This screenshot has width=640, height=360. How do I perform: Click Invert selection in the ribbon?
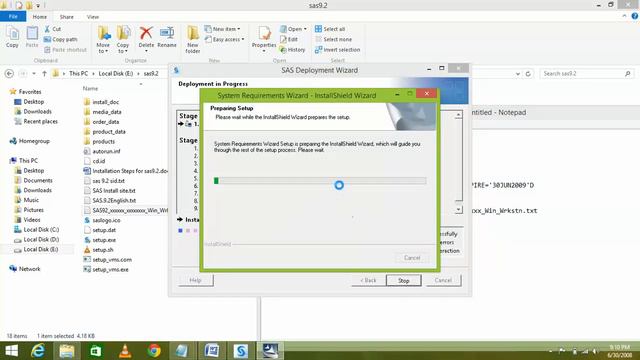338,50
